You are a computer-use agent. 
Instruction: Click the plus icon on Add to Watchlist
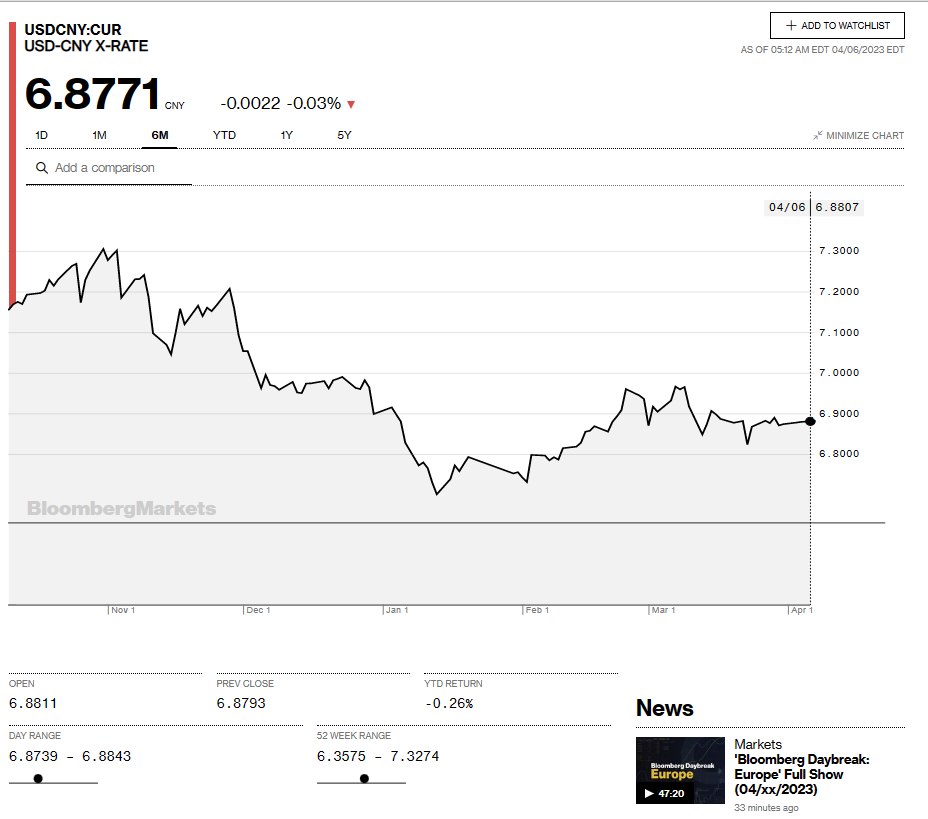click(x=791, y=26)
